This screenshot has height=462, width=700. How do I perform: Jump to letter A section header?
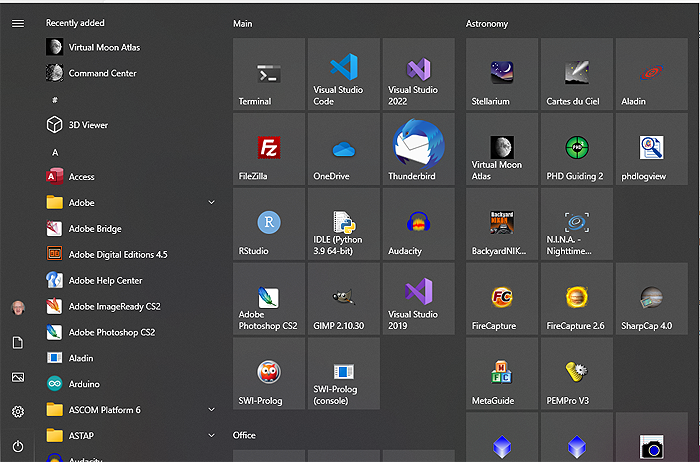point(55,152)
